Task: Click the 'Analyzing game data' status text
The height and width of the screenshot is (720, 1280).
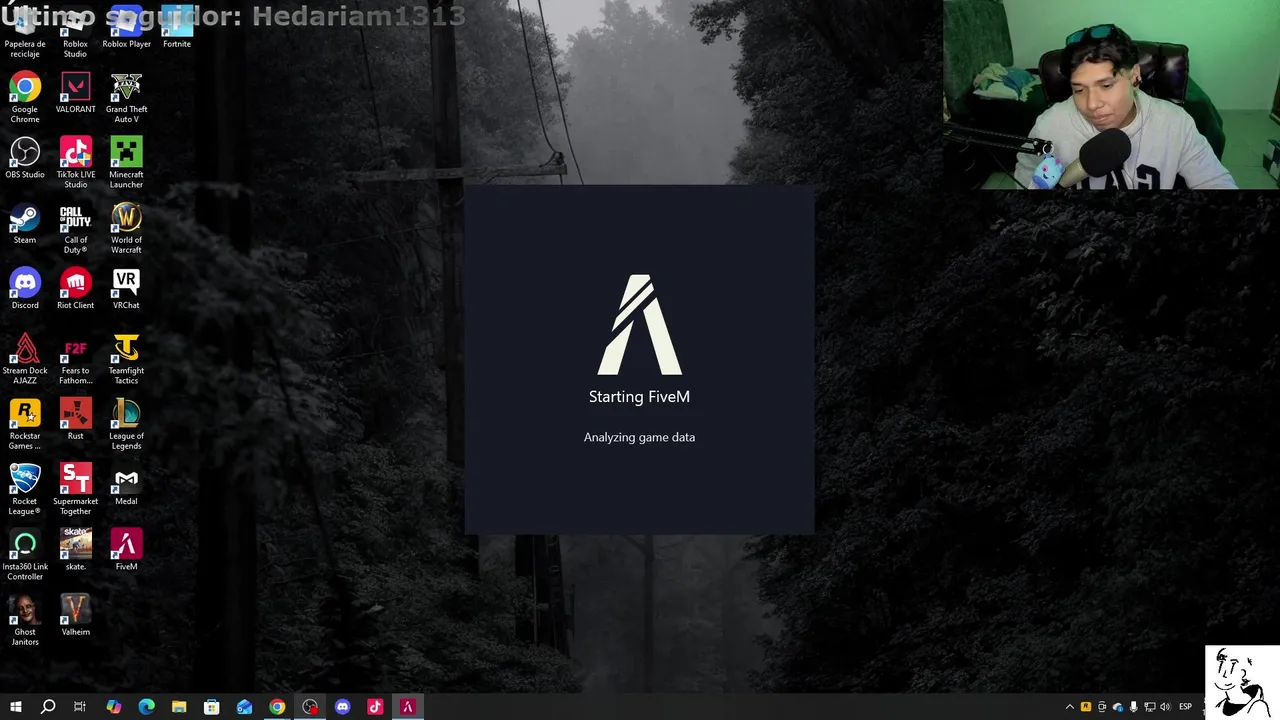Action: tap(639, 437)
